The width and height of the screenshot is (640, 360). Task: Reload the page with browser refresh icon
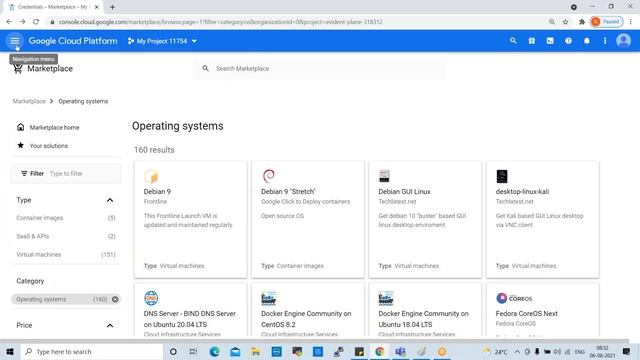[x=36, y=22]
